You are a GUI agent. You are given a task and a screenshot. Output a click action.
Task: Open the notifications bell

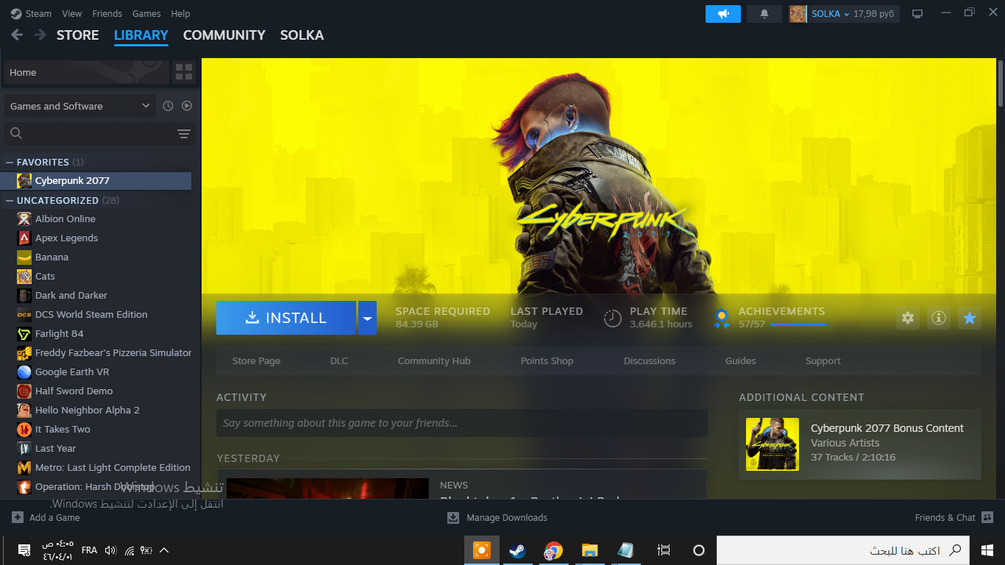coord(764,13)
